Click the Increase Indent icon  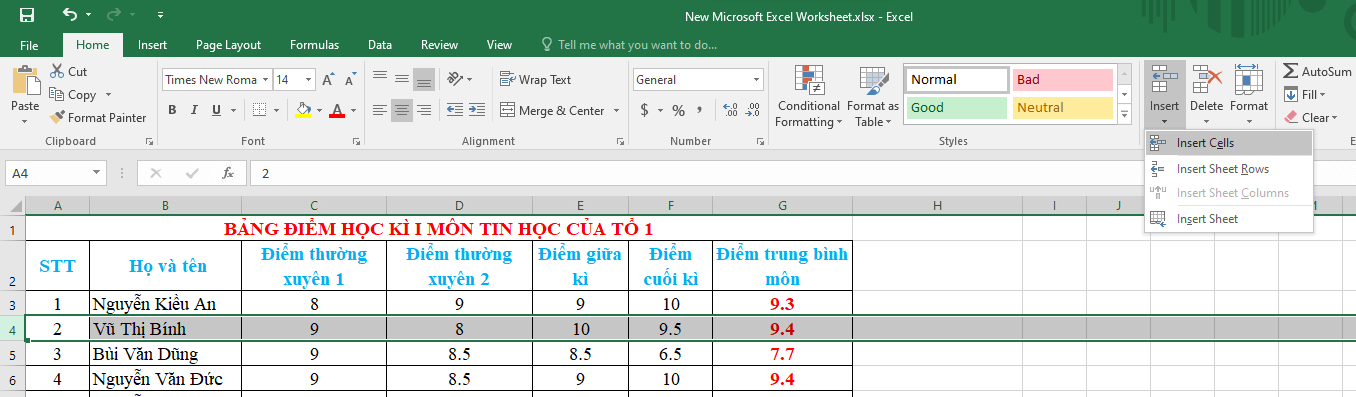pyautogui.click(x=478, y=110)
